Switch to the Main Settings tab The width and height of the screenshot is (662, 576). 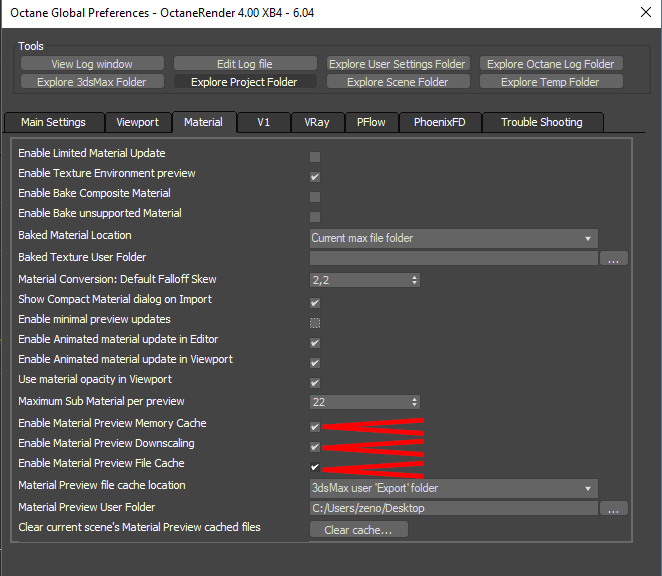coord(54,122)
